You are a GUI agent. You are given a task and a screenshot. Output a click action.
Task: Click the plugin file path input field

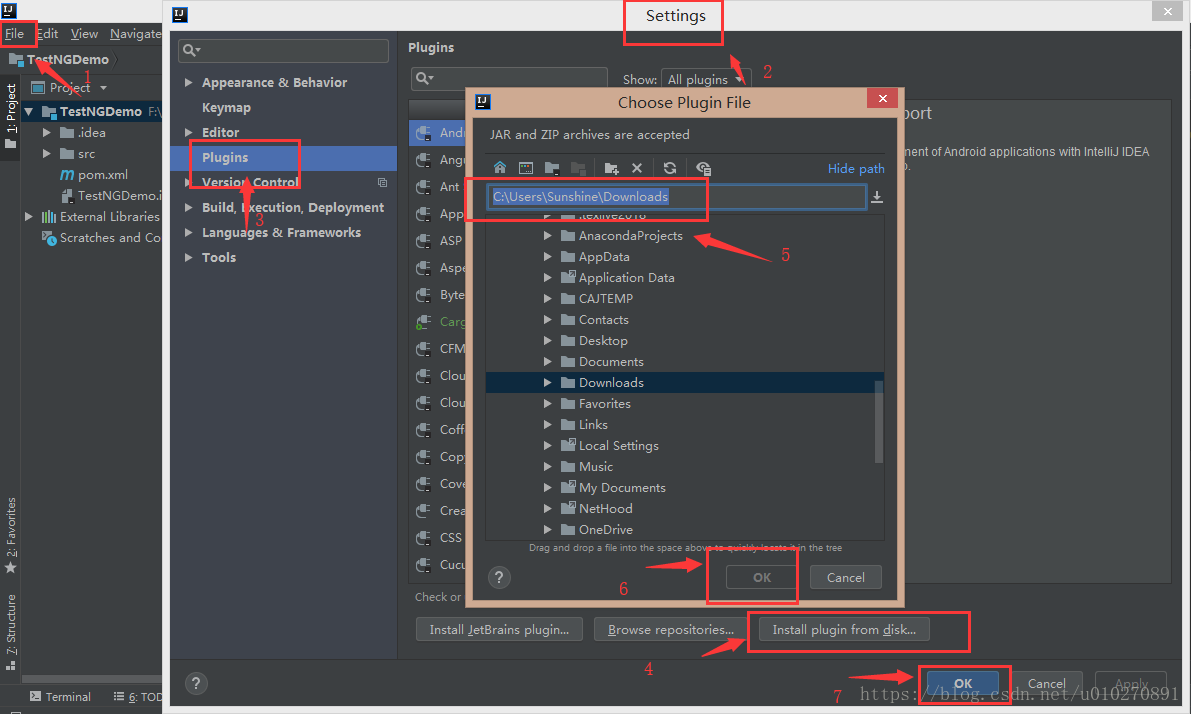[x=676, y=197]
